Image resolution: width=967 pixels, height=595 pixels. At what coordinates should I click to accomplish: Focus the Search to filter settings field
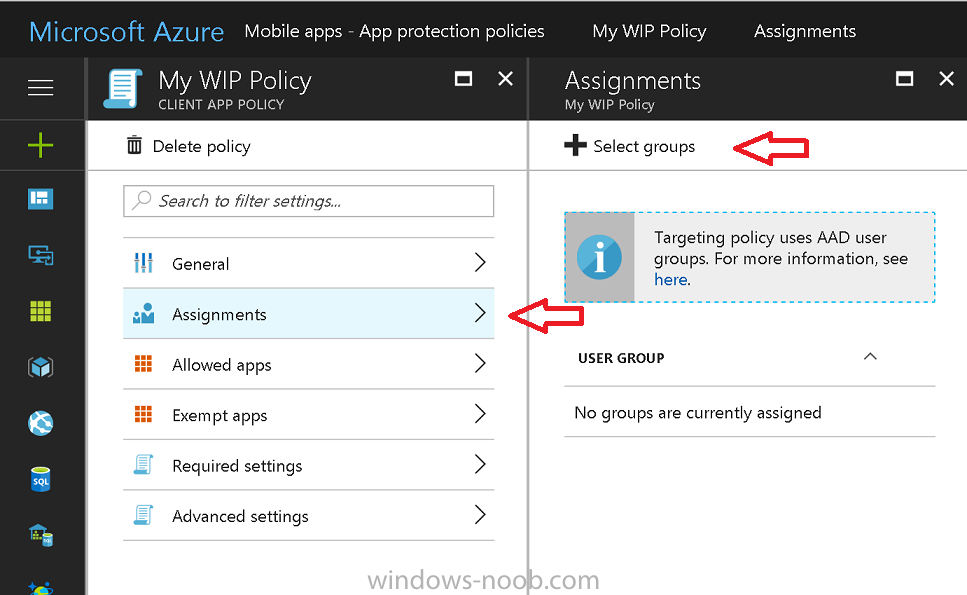(x=308, y=201)
